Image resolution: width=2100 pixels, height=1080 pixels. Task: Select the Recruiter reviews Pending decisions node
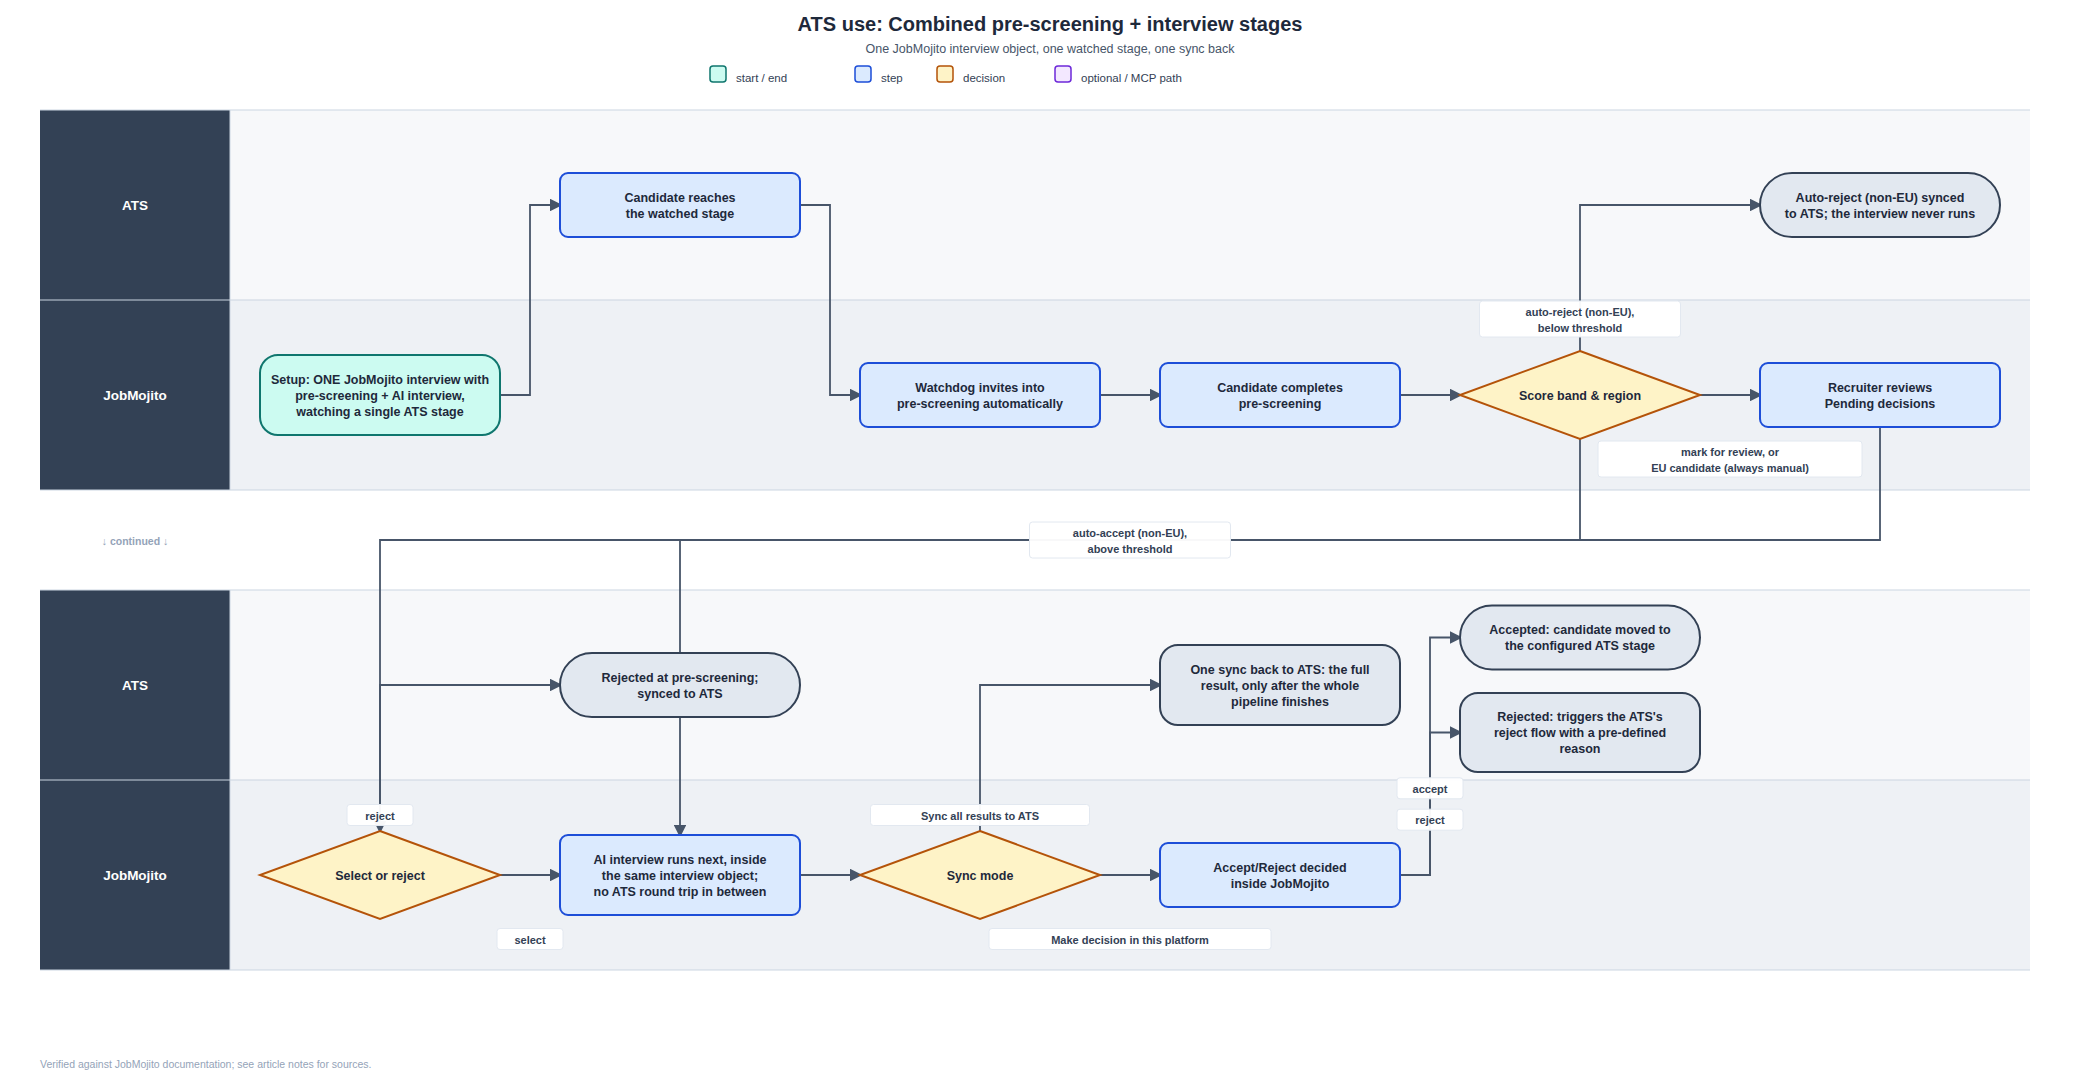(1880, 395)
